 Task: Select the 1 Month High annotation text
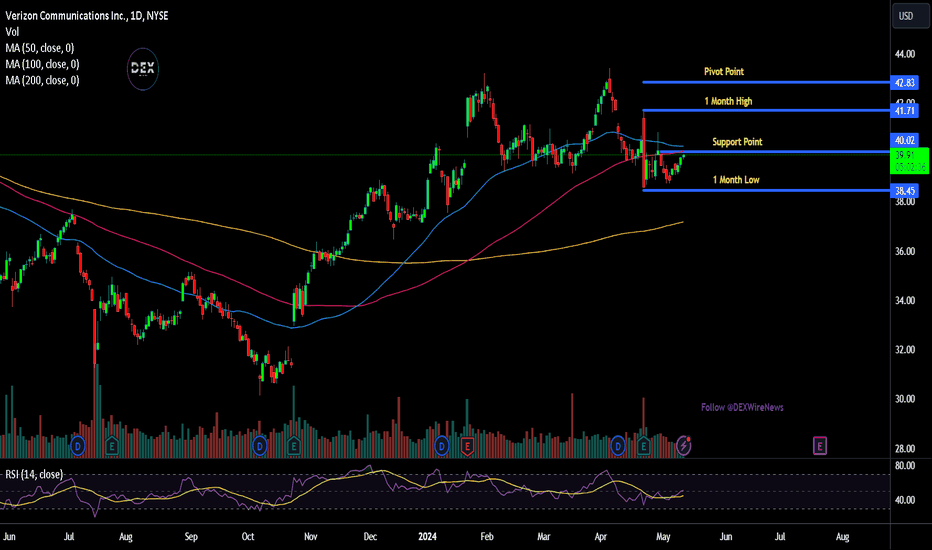(728, 101)
